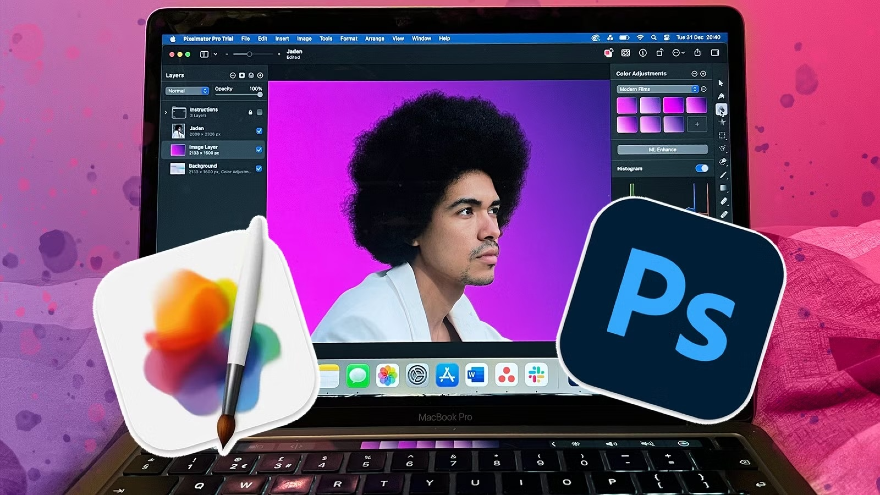880x495 pixels.
Task: Click the Share icon in toolbar
Action: pyautogui.click(x=697, y=53)
